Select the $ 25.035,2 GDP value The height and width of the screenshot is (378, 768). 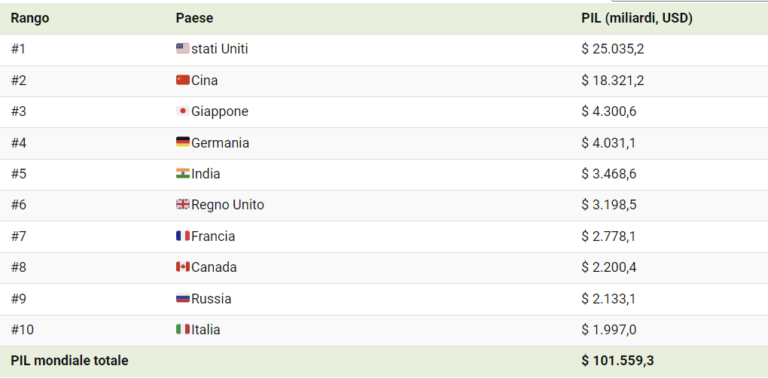point(613,49)
